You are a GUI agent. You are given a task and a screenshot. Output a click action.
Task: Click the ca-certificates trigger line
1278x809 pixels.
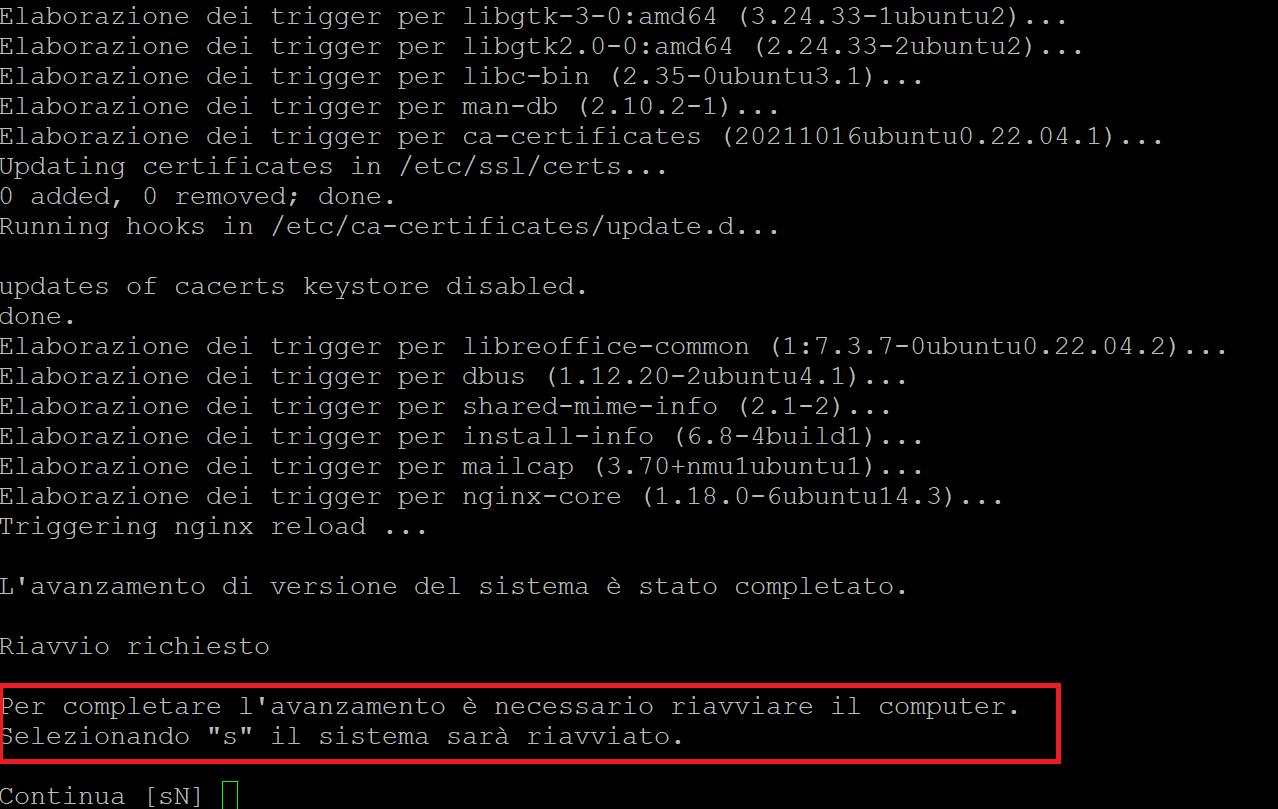[x=582, y=136]
